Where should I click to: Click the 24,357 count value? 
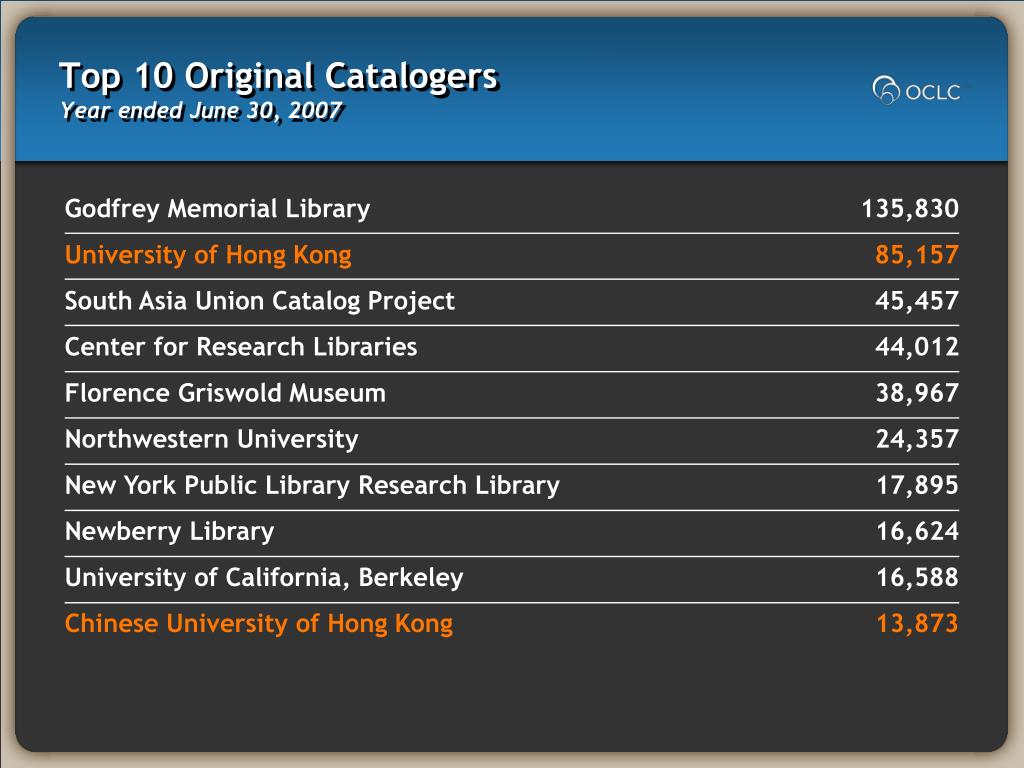917,440
